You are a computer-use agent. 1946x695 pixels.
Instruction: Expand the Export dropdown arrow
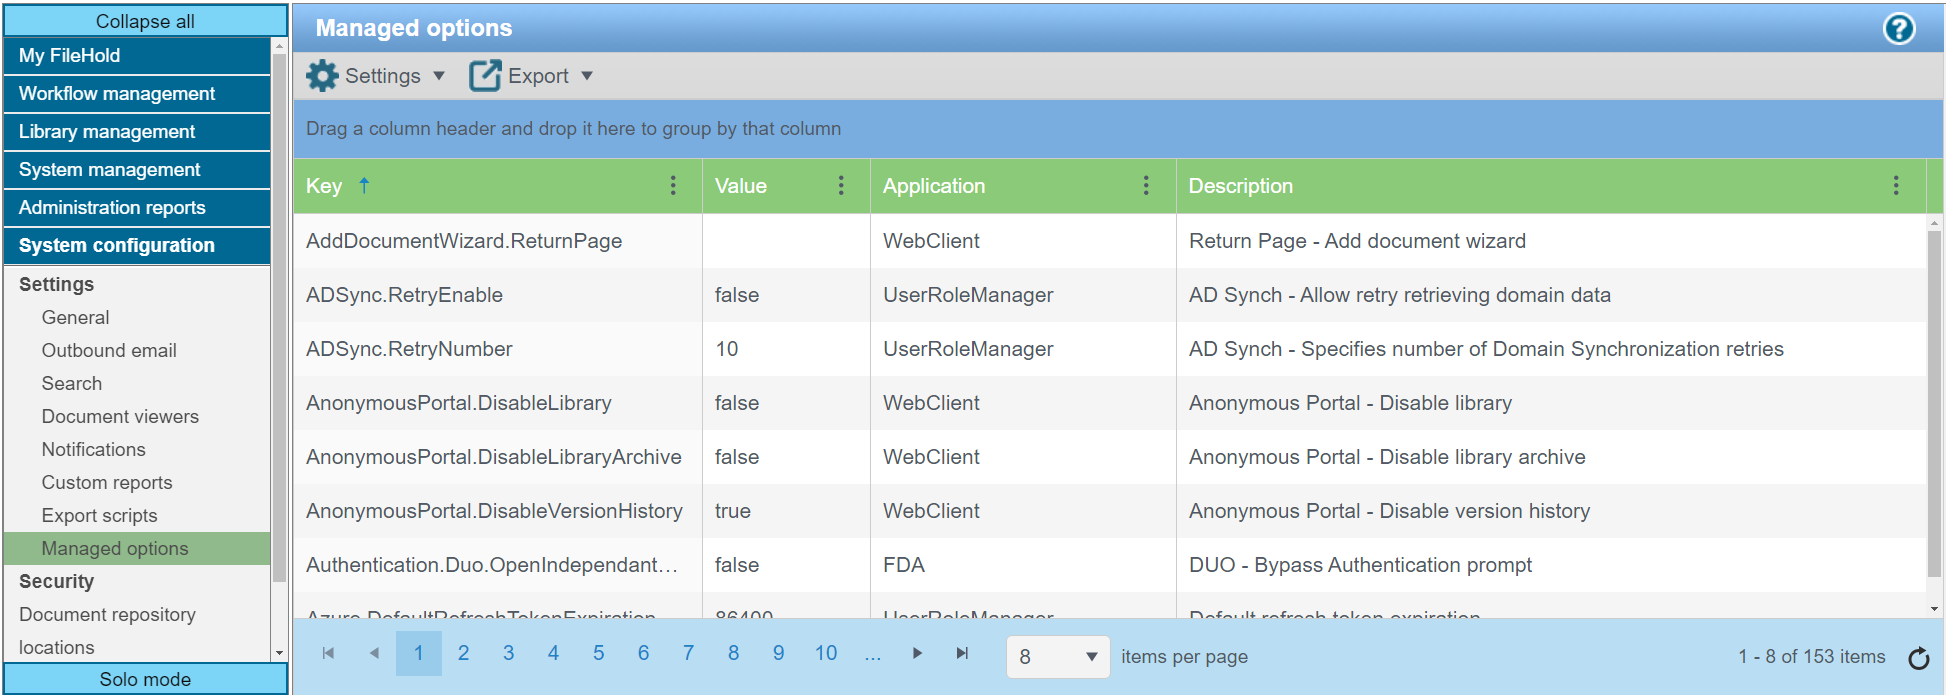pyautogui.click(x=587, y=76)
